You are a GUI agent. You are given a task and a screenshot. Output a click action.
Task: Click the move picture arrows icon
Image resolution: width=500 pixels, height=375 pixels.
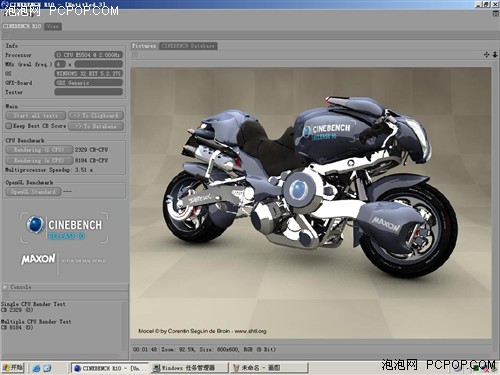[486, 55]
